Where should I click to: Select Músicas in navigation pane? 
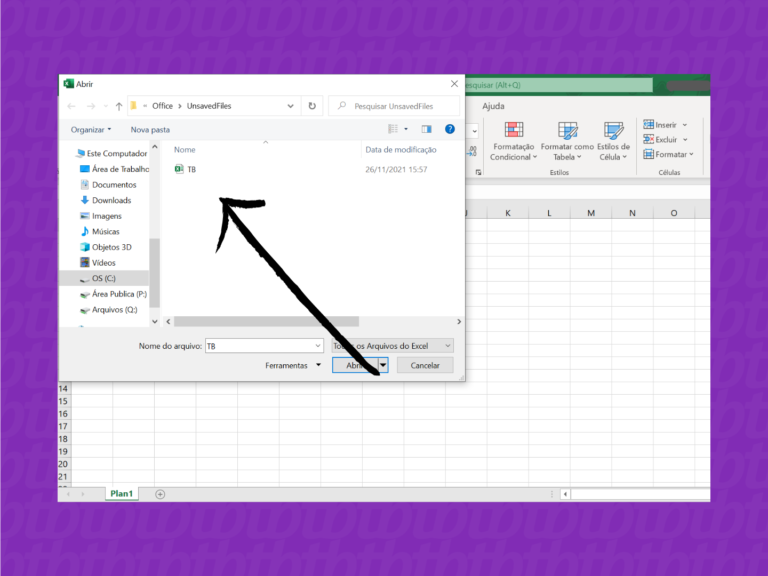105,231
